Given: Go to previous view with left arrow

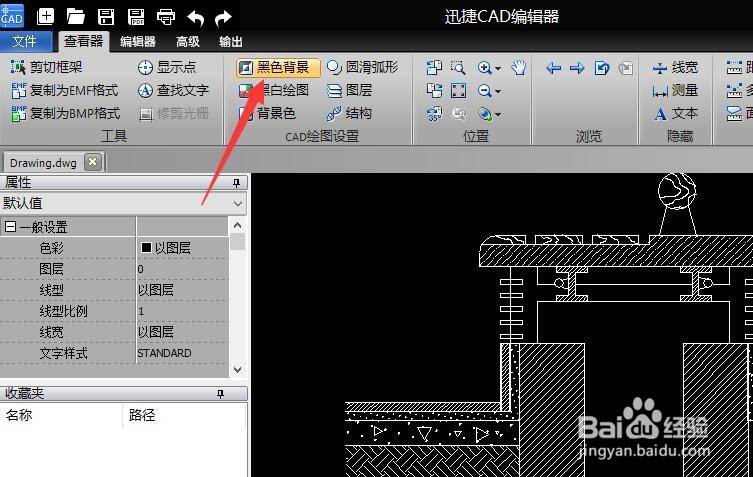Looking at the screenshot, I should (554, 68).
